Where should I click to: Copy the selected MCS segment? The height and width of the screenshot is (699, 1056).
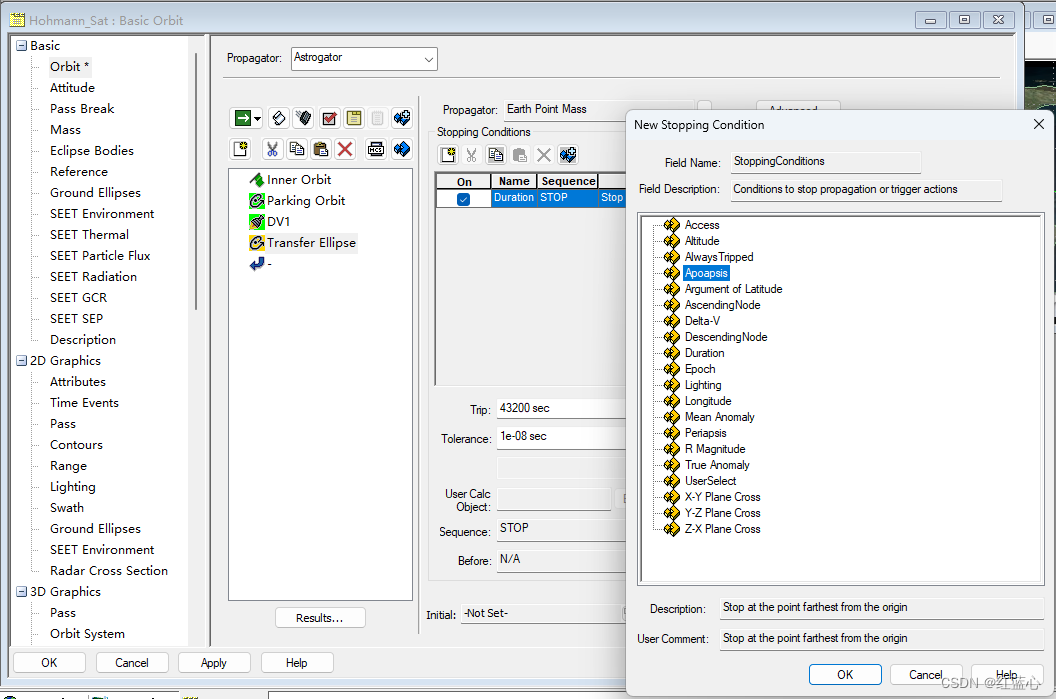[296, 149]
